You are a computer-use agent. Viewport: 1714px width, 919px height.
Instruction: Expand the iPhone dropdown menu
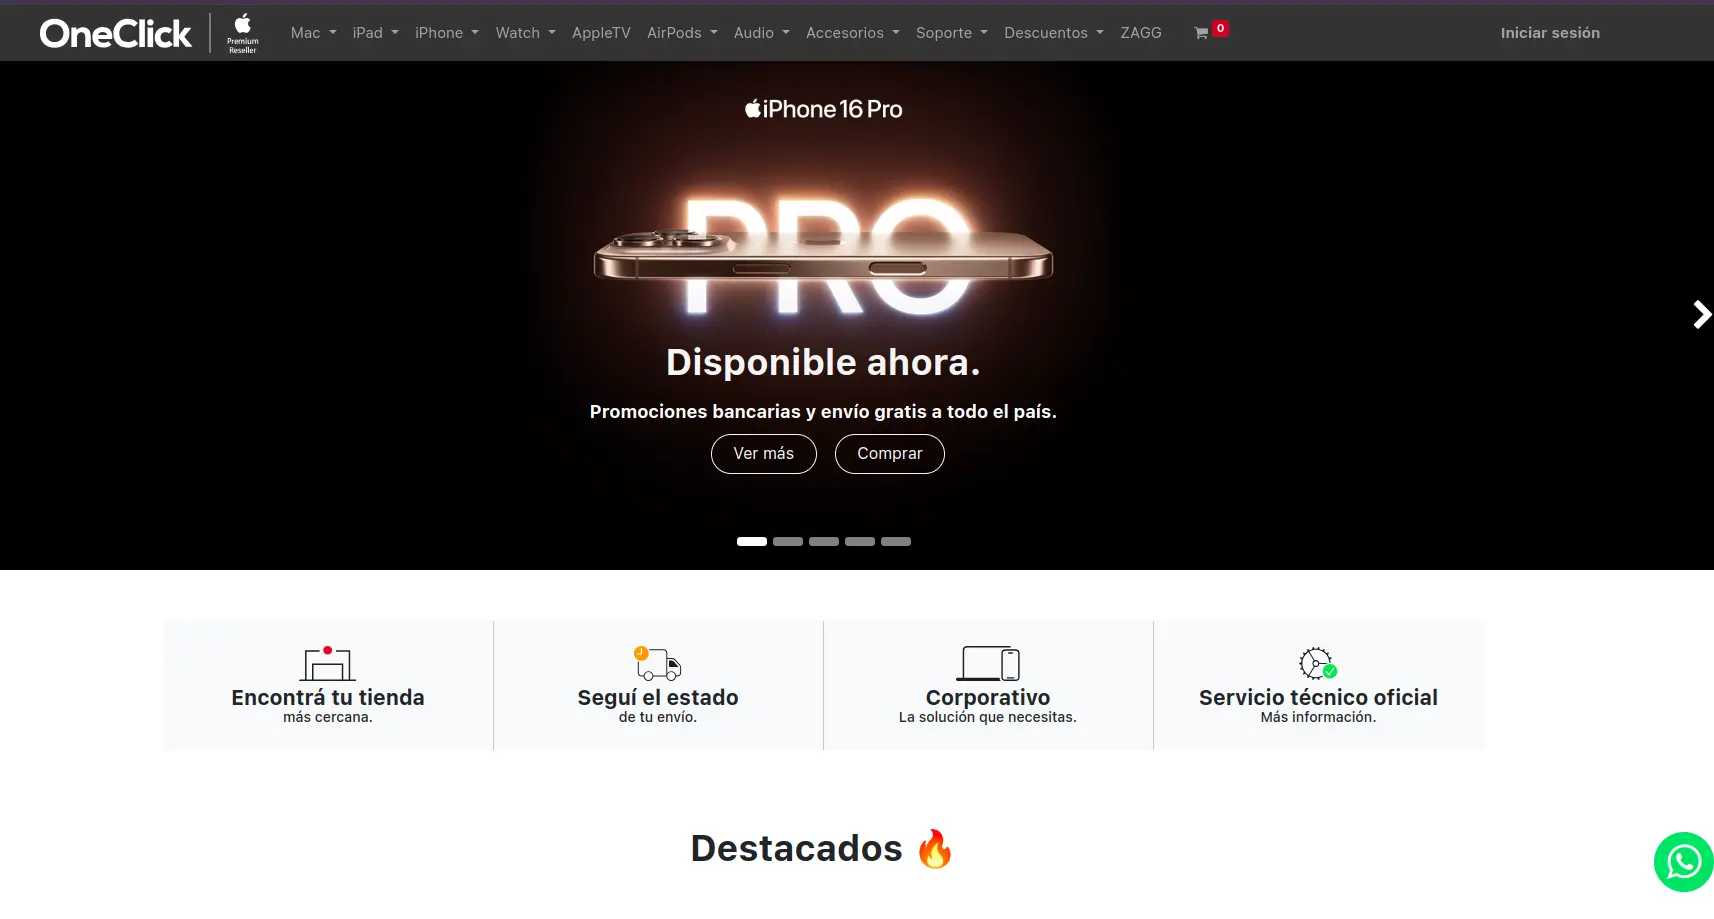[x=447, y=33]
